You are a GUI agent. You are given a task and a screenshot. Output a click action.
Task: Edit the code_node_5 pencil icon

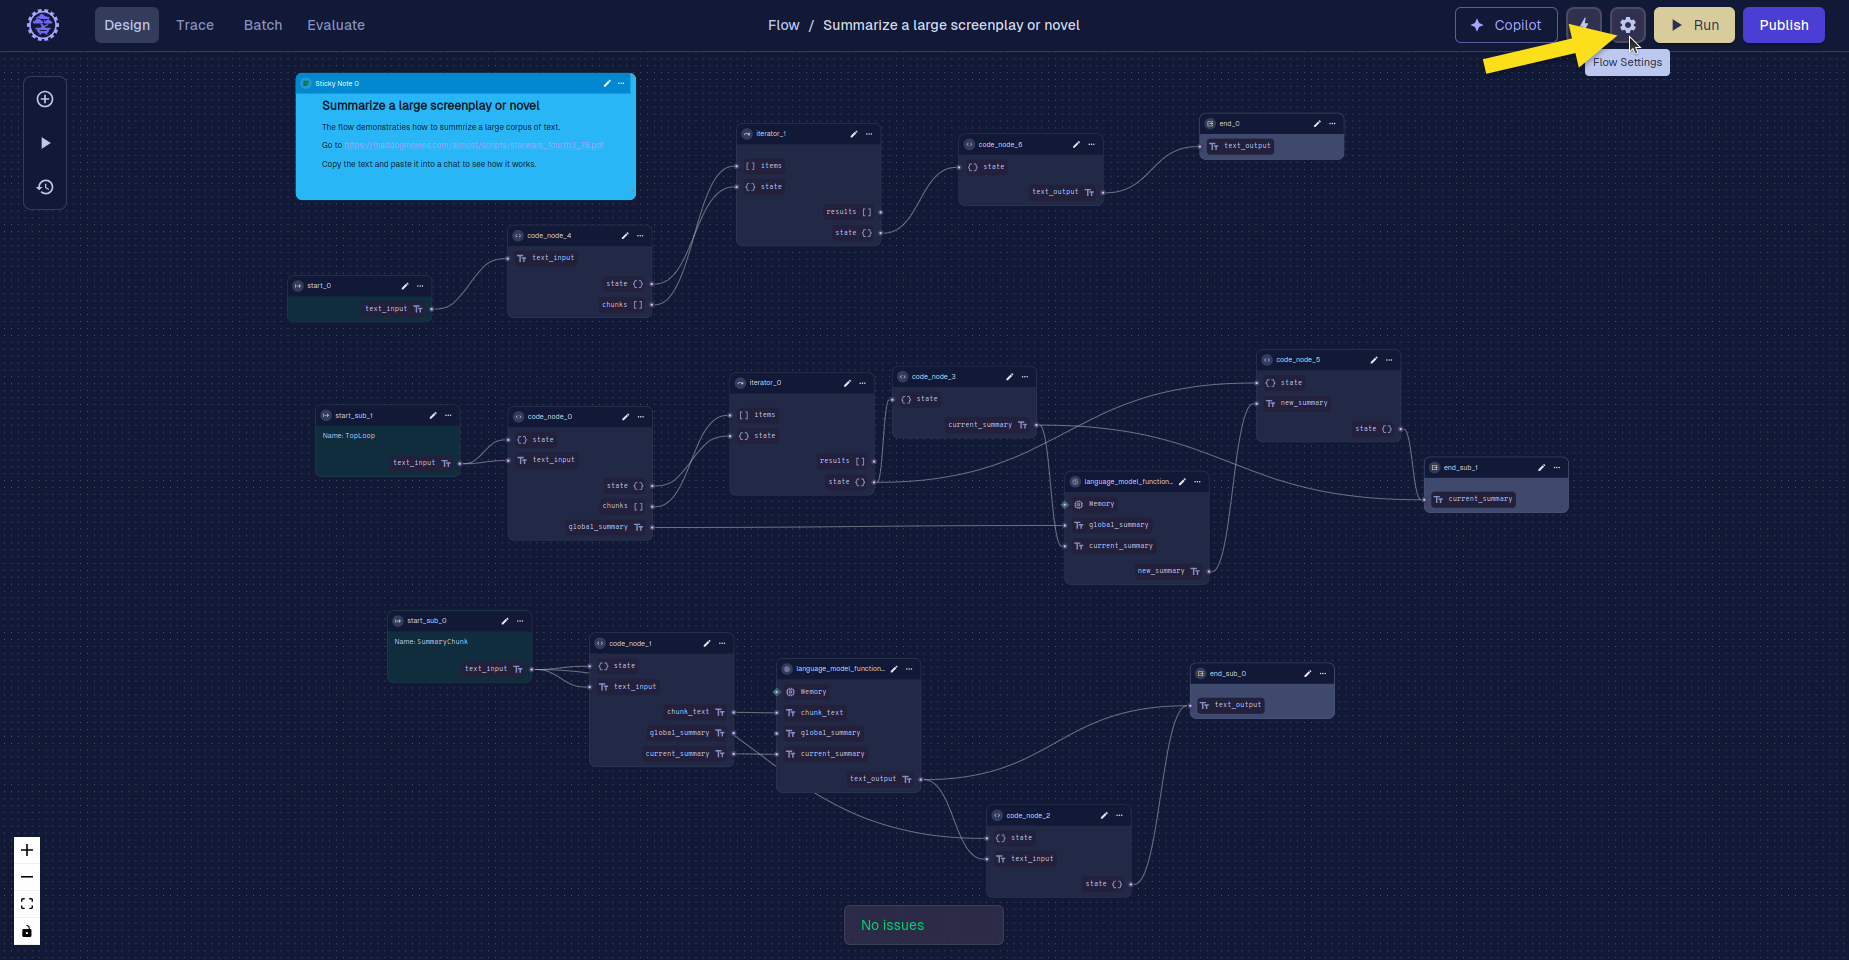1374,360
